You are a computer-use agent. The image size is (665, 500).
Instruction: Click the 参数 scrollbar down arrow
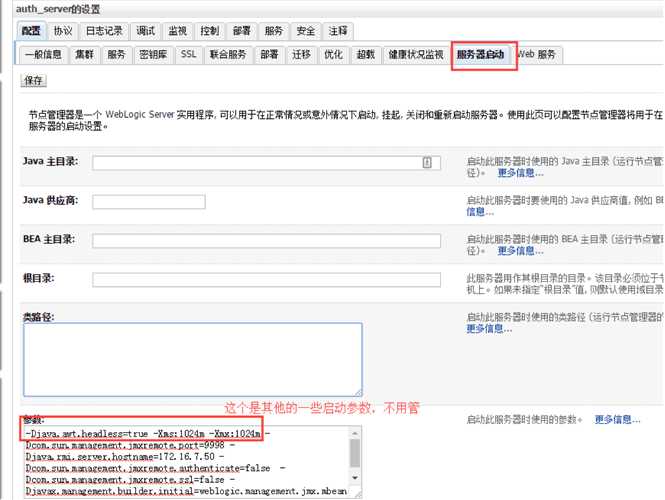355,478
